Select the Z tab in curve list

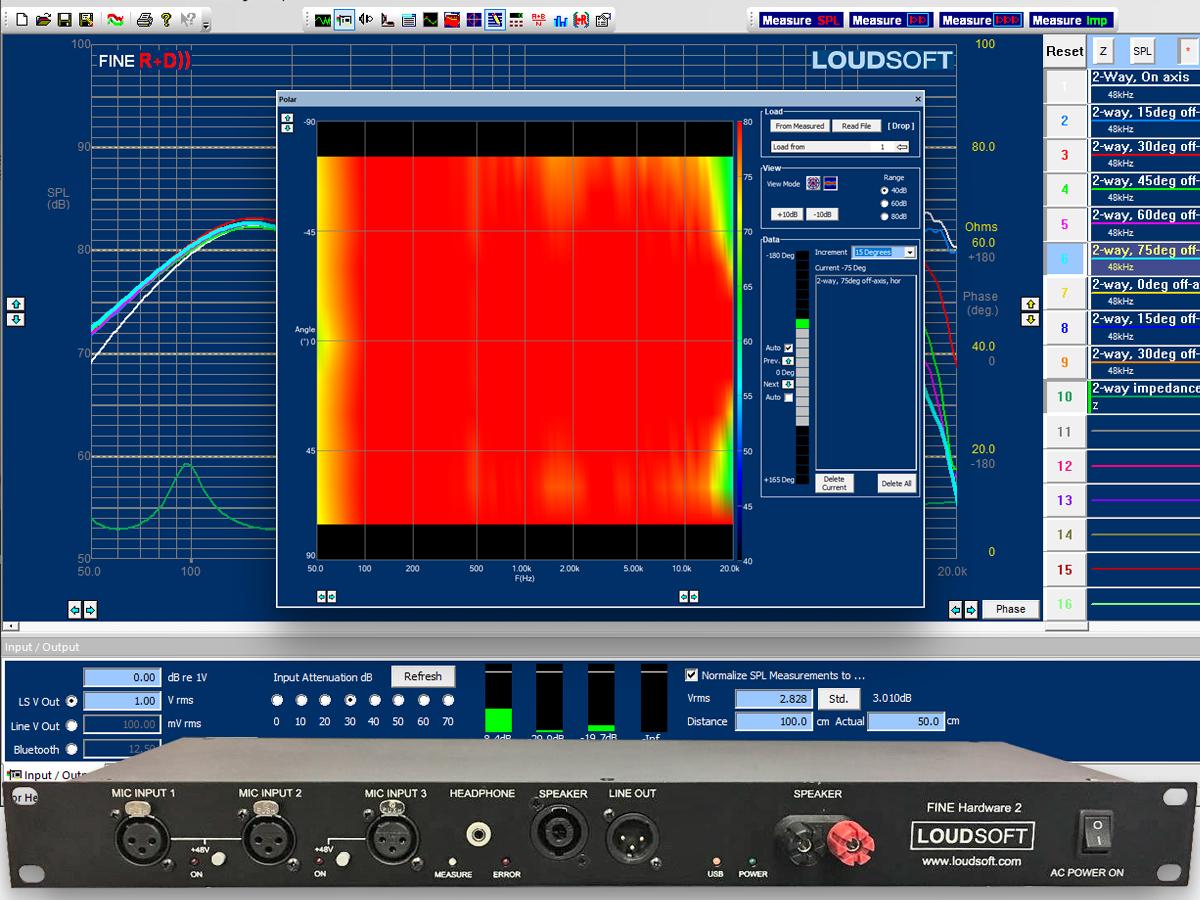pyautogui.click(x=1103, y=51)
